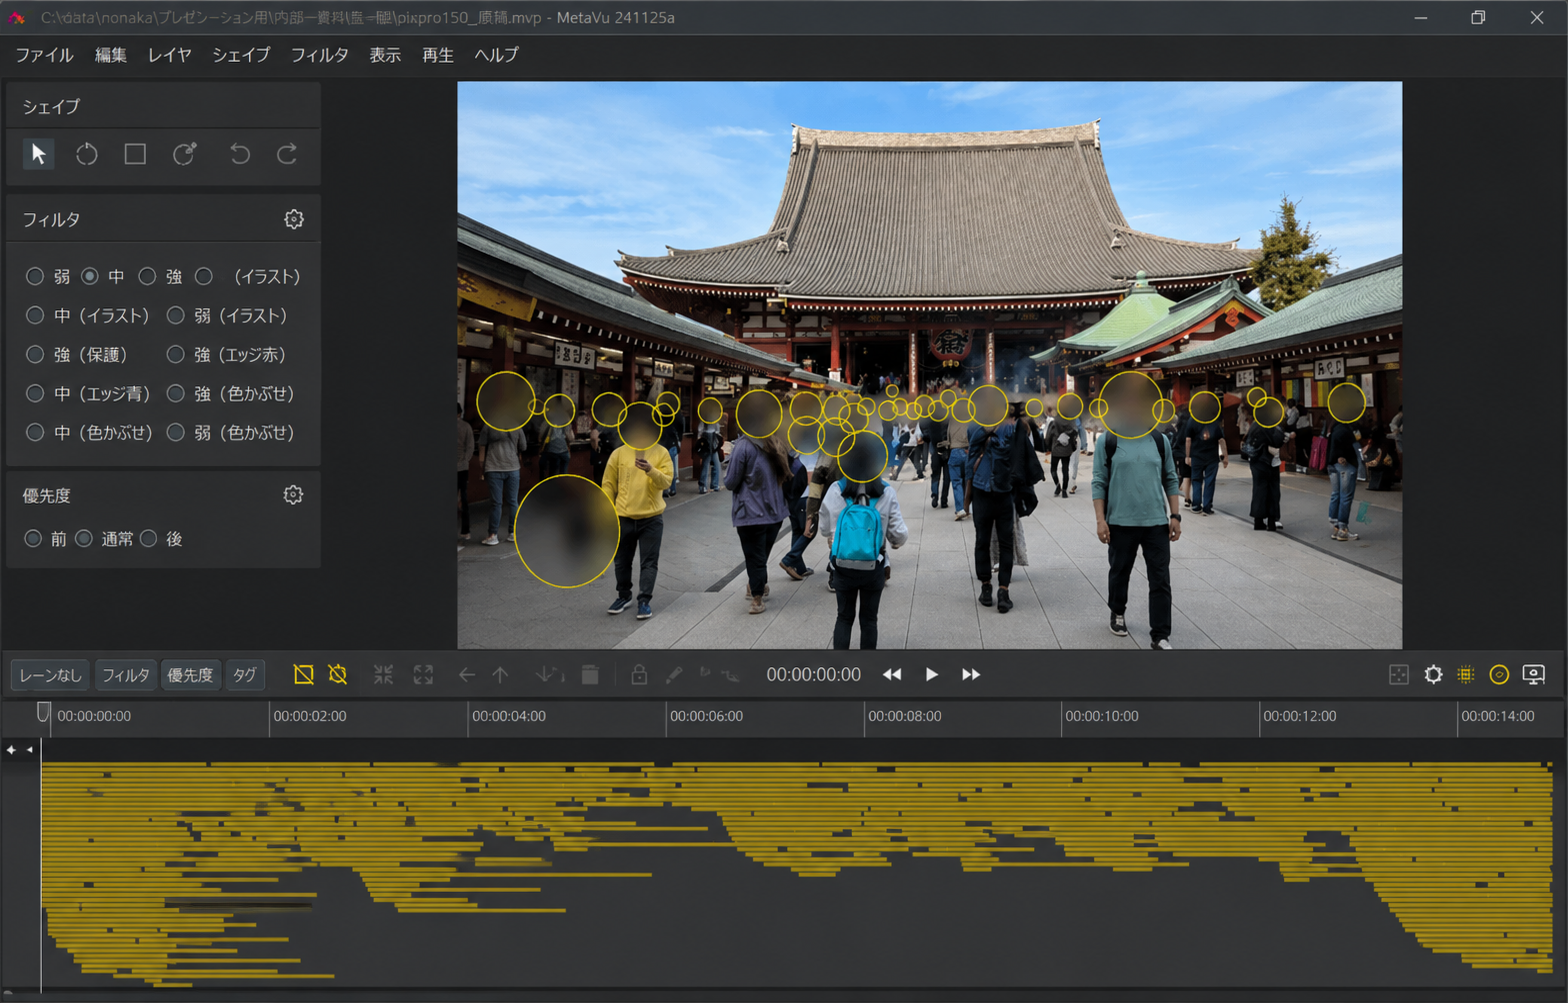Viewport: 1568px width, 1003px height.
Task: Open filter settings gear in フィルタ panel
Action: tap(293, 219)
